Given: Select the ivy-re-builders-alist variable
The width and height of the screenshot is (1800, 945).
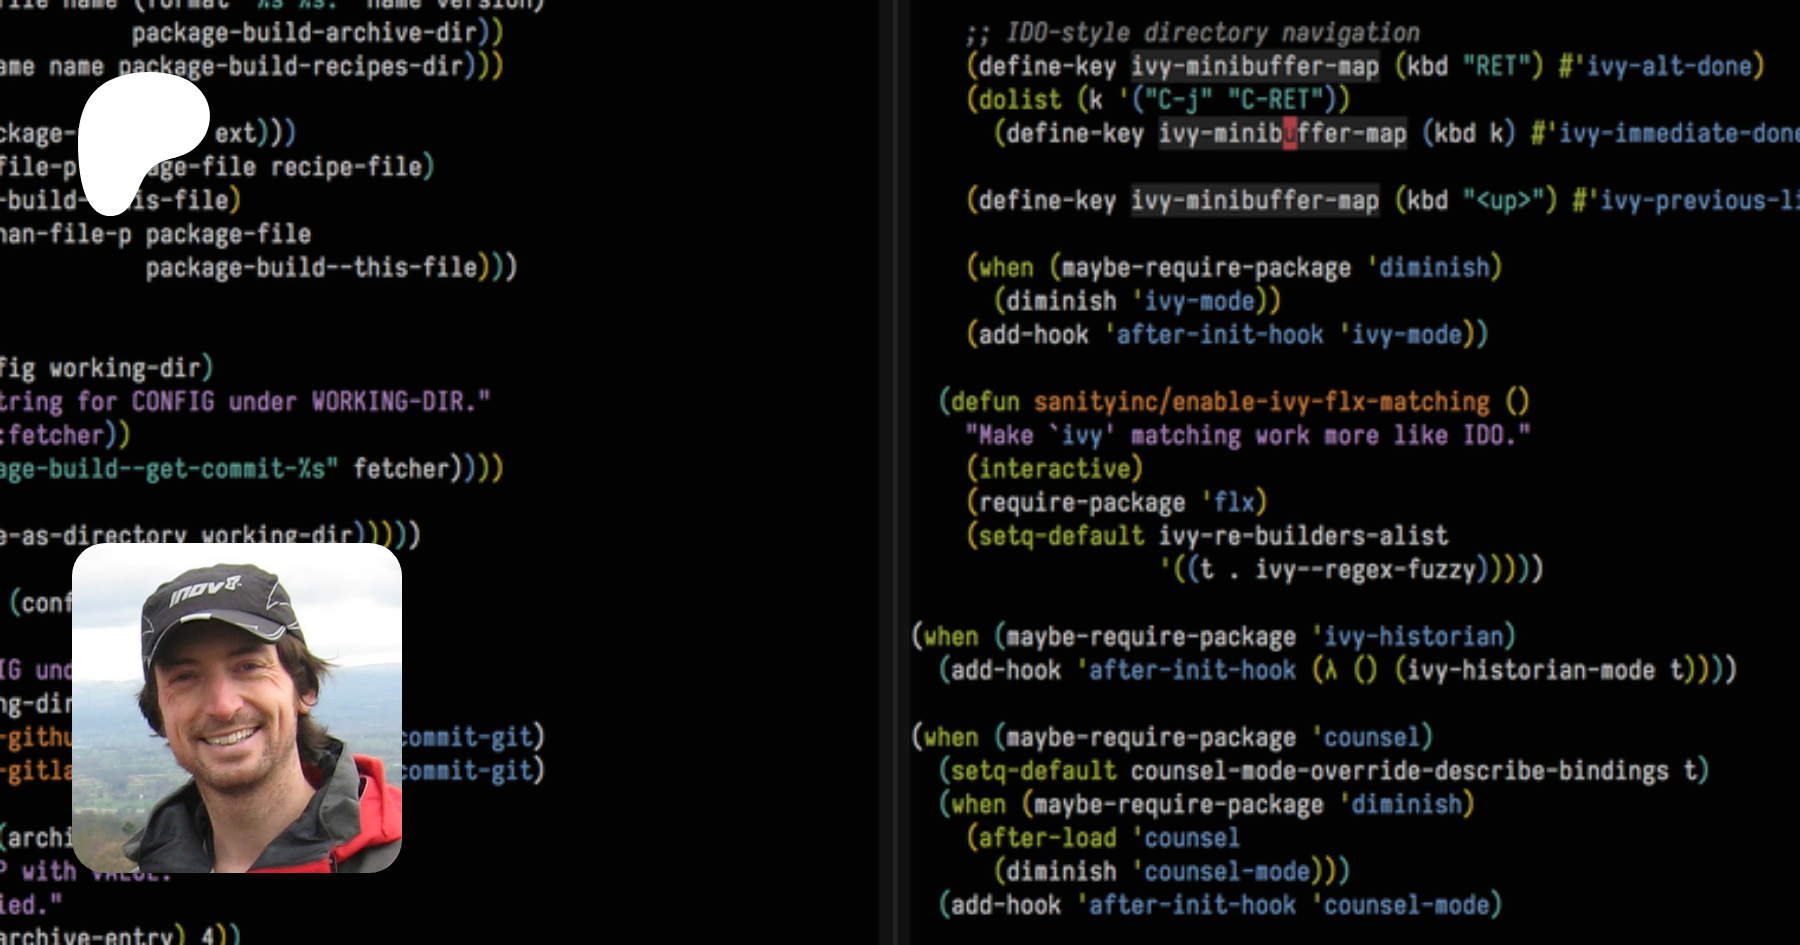Looking at the screenshot, I should click(1303, 536).
